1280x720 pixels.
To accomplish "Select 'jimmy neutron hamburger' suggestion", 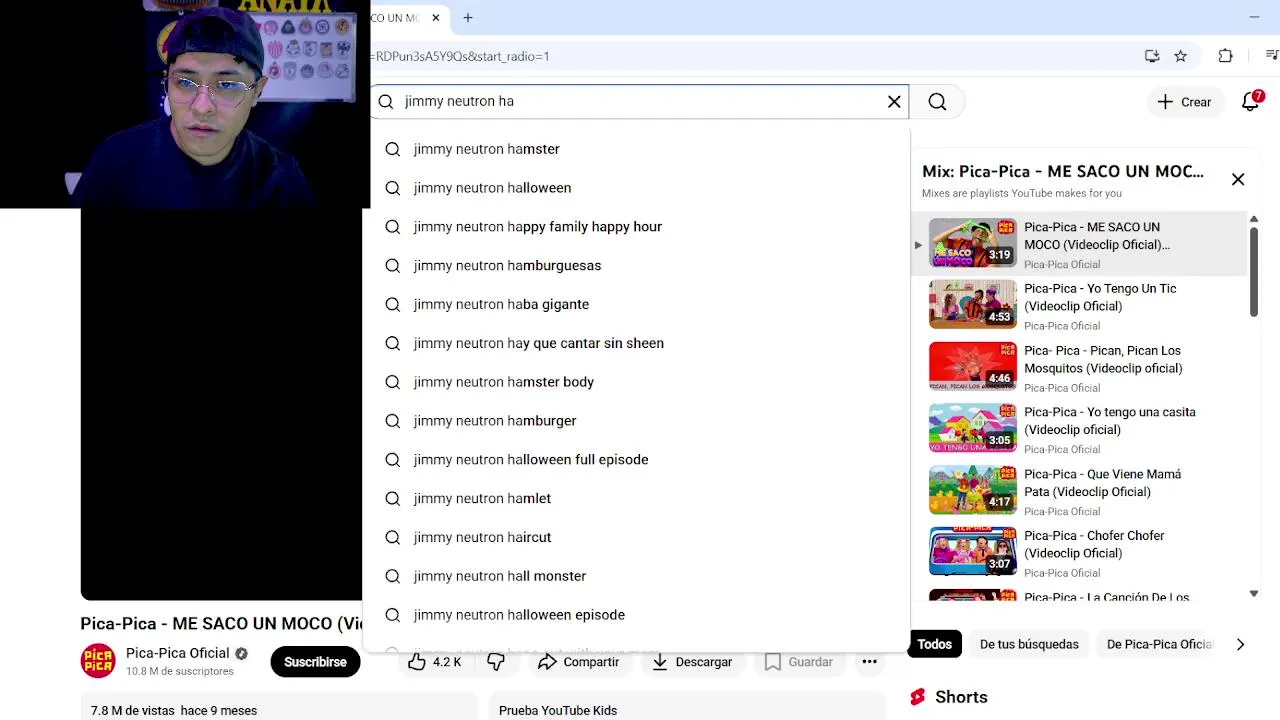I will (x=637, y=421).
